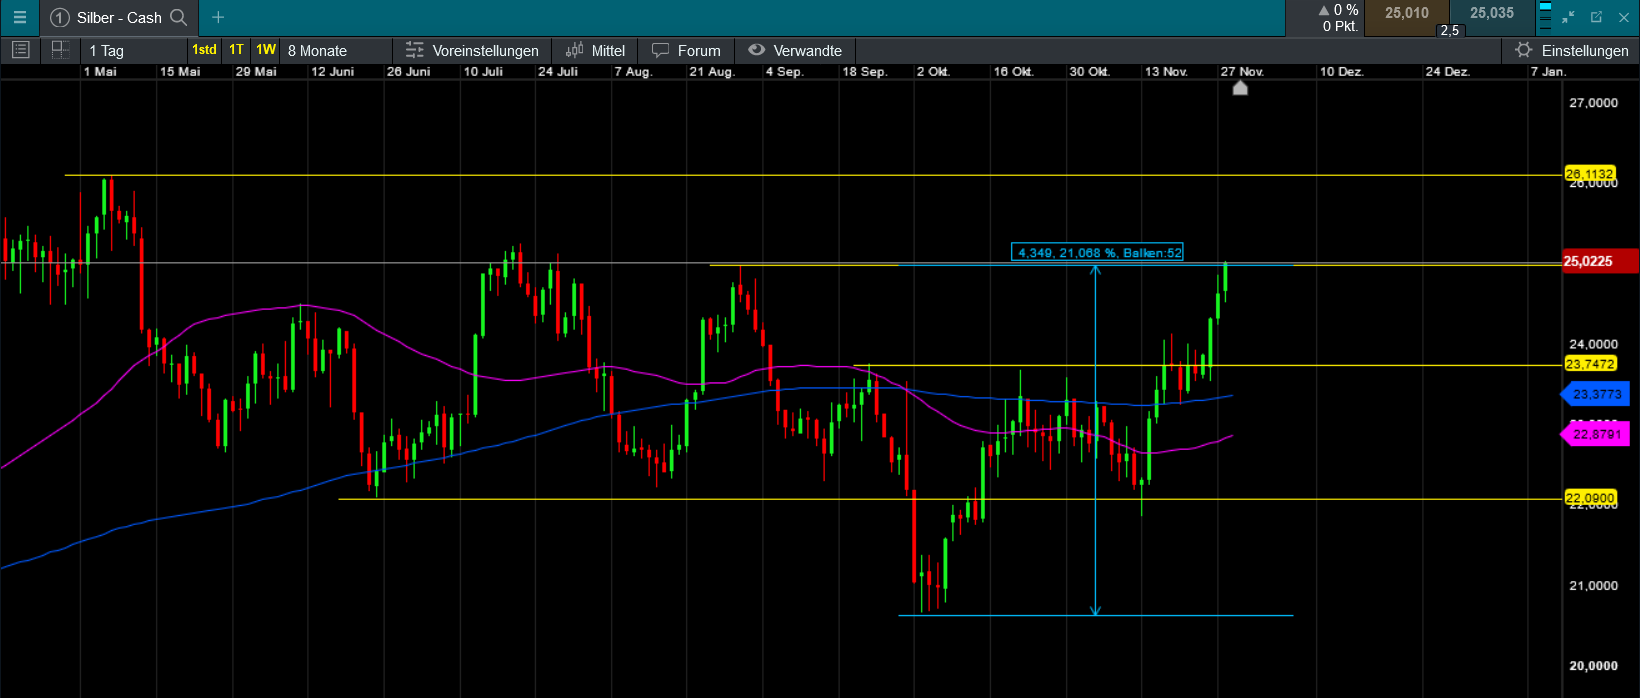Open the hamburger main menu
Viewport: 1640px width, 698px height.
pos(19,17)
